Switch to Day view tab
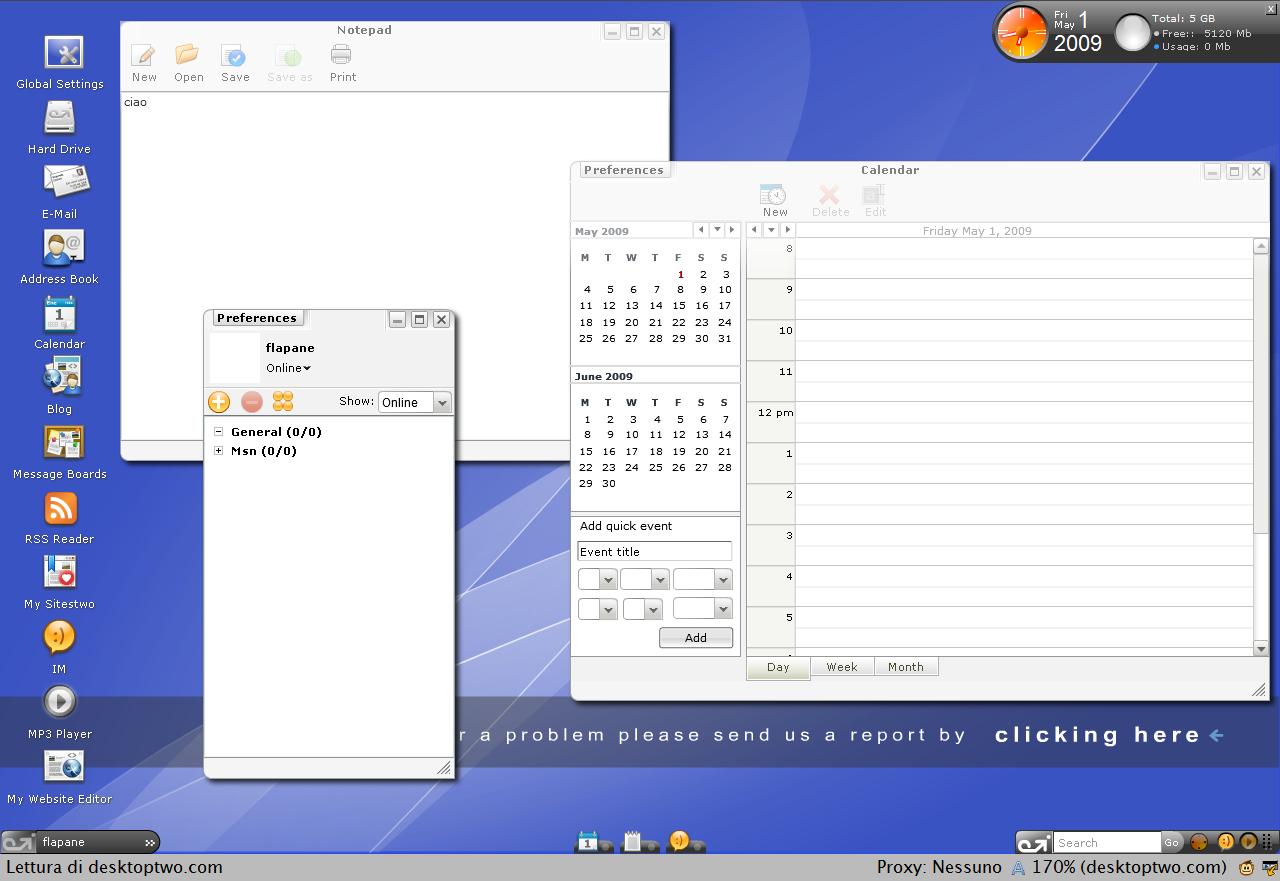 click(778, 667)
